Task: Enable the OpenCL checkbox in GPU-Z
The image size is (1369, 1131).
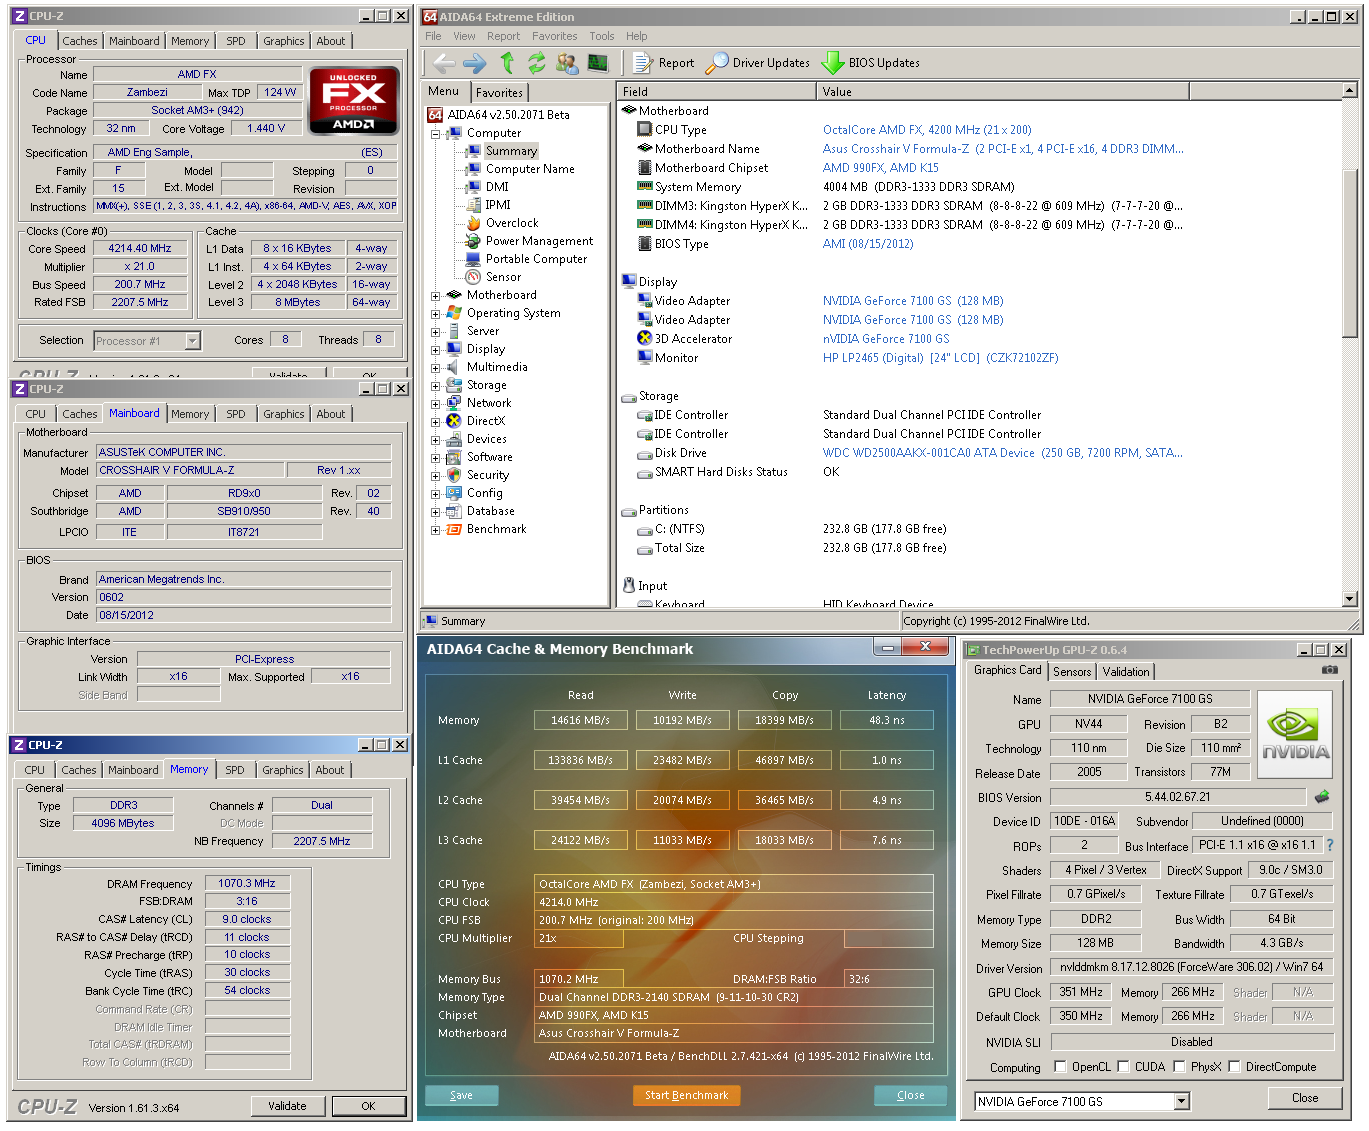Action: tap(1060, 1066)
